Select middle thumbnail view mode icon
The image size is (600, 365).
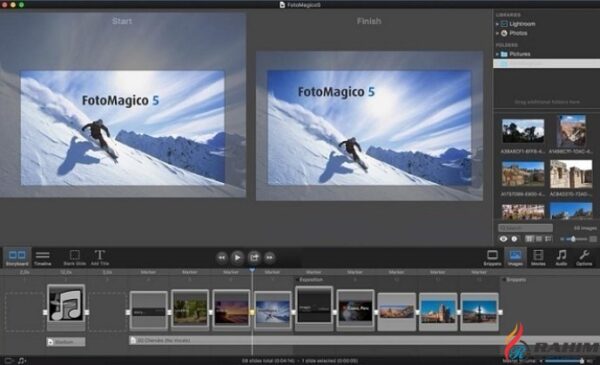click(539, 239)
